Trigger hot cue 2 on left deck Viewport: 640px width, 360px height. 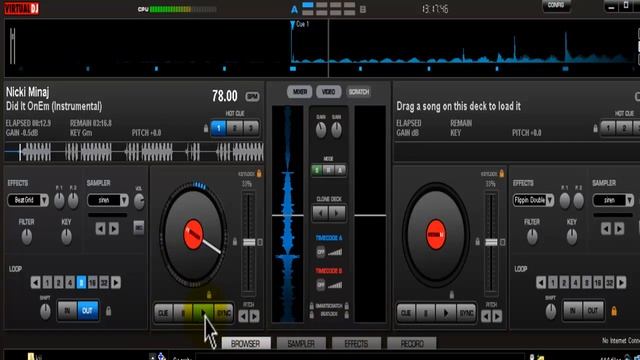tap(235, 128)
